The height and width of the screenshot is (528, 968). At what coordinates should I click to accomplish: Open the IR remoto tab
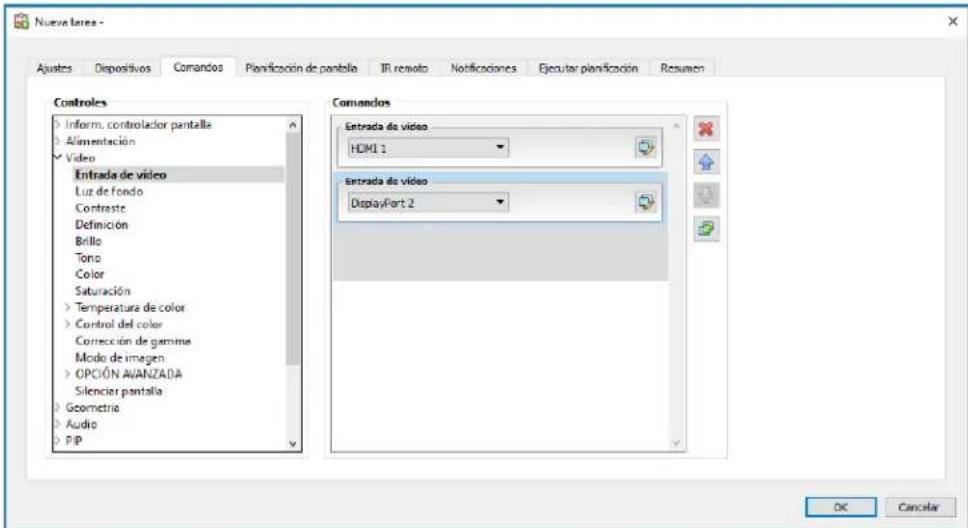point(404,68)
